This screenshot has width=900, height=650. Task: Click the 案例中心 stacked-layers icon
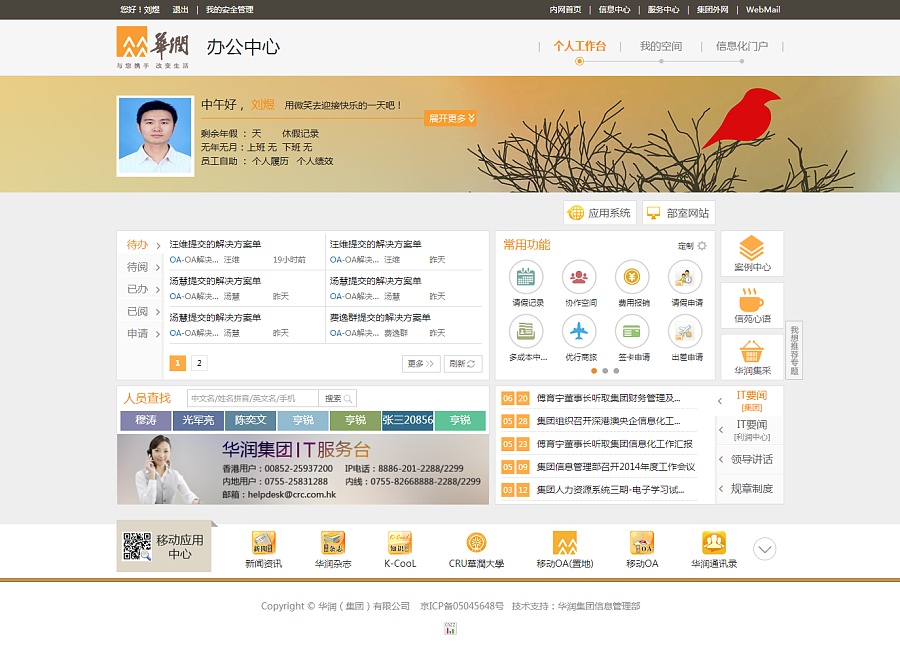[x=750, y=246]
